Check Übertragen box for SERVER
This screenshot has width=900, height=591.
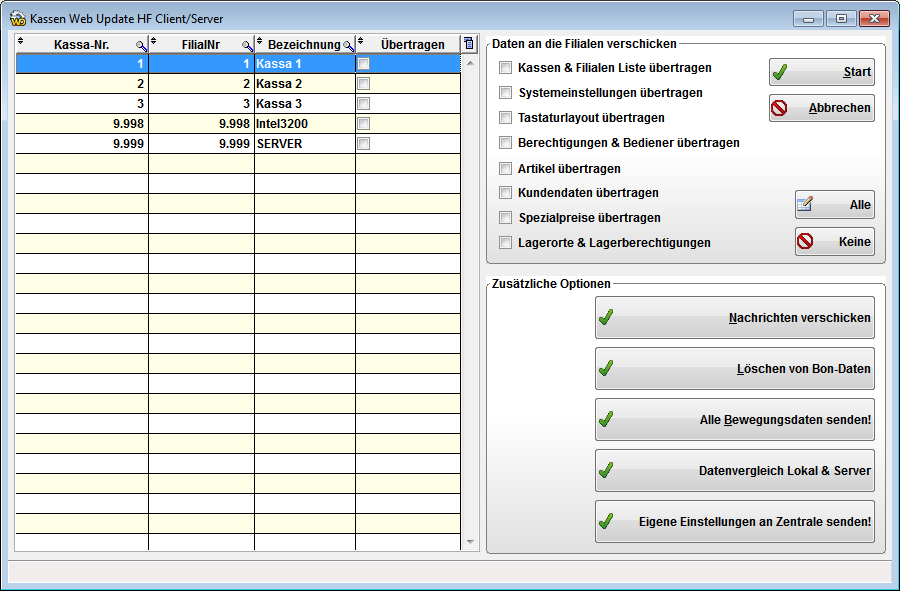click(x=363, y=144)
